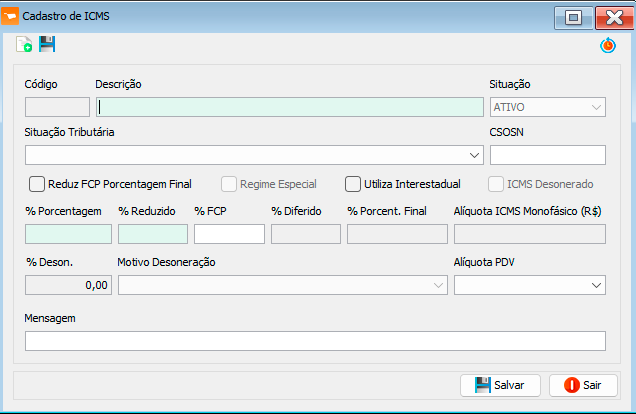Click the Sair button

[583, 385]
